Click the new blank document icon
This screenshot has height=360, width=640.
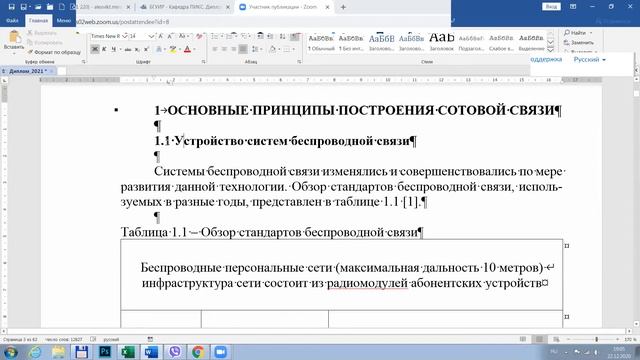[x=62, y=7]
